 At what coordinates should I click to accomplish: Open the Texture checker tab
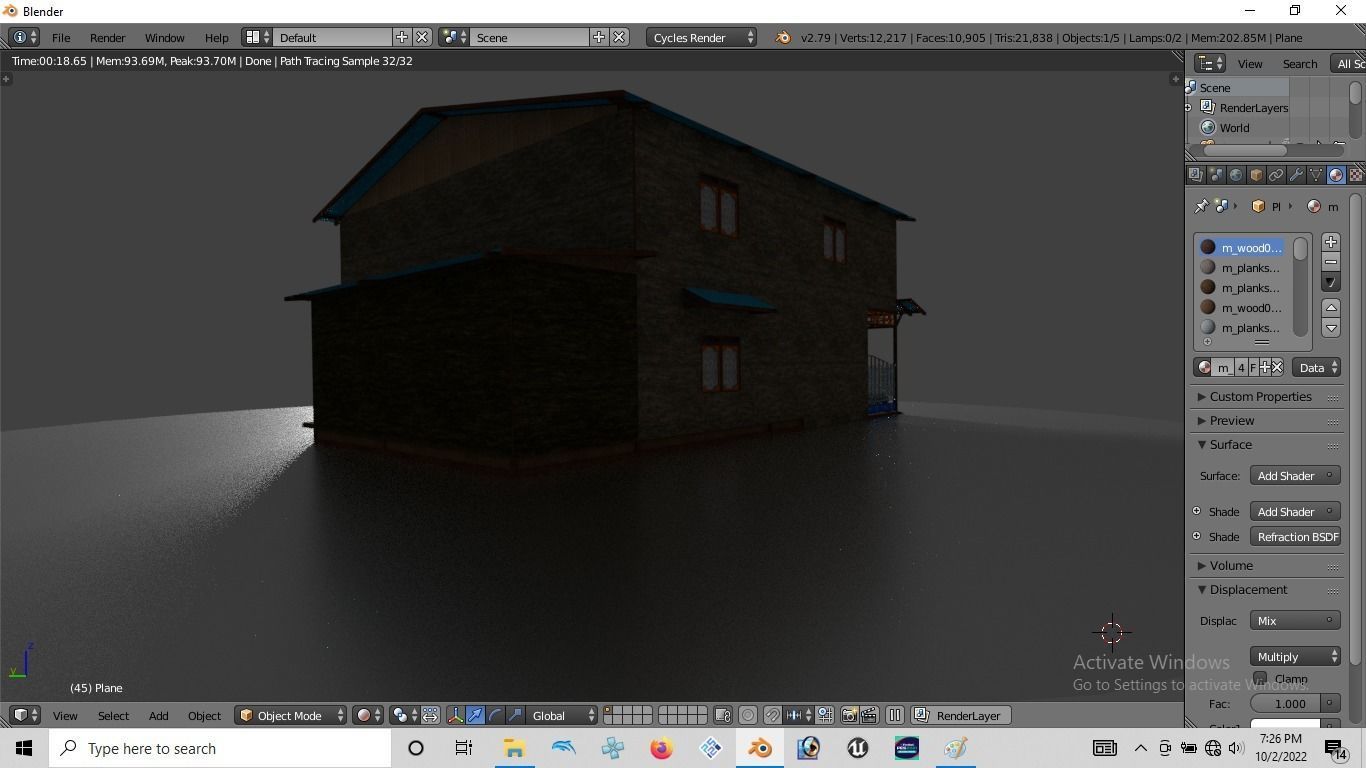1356,175
